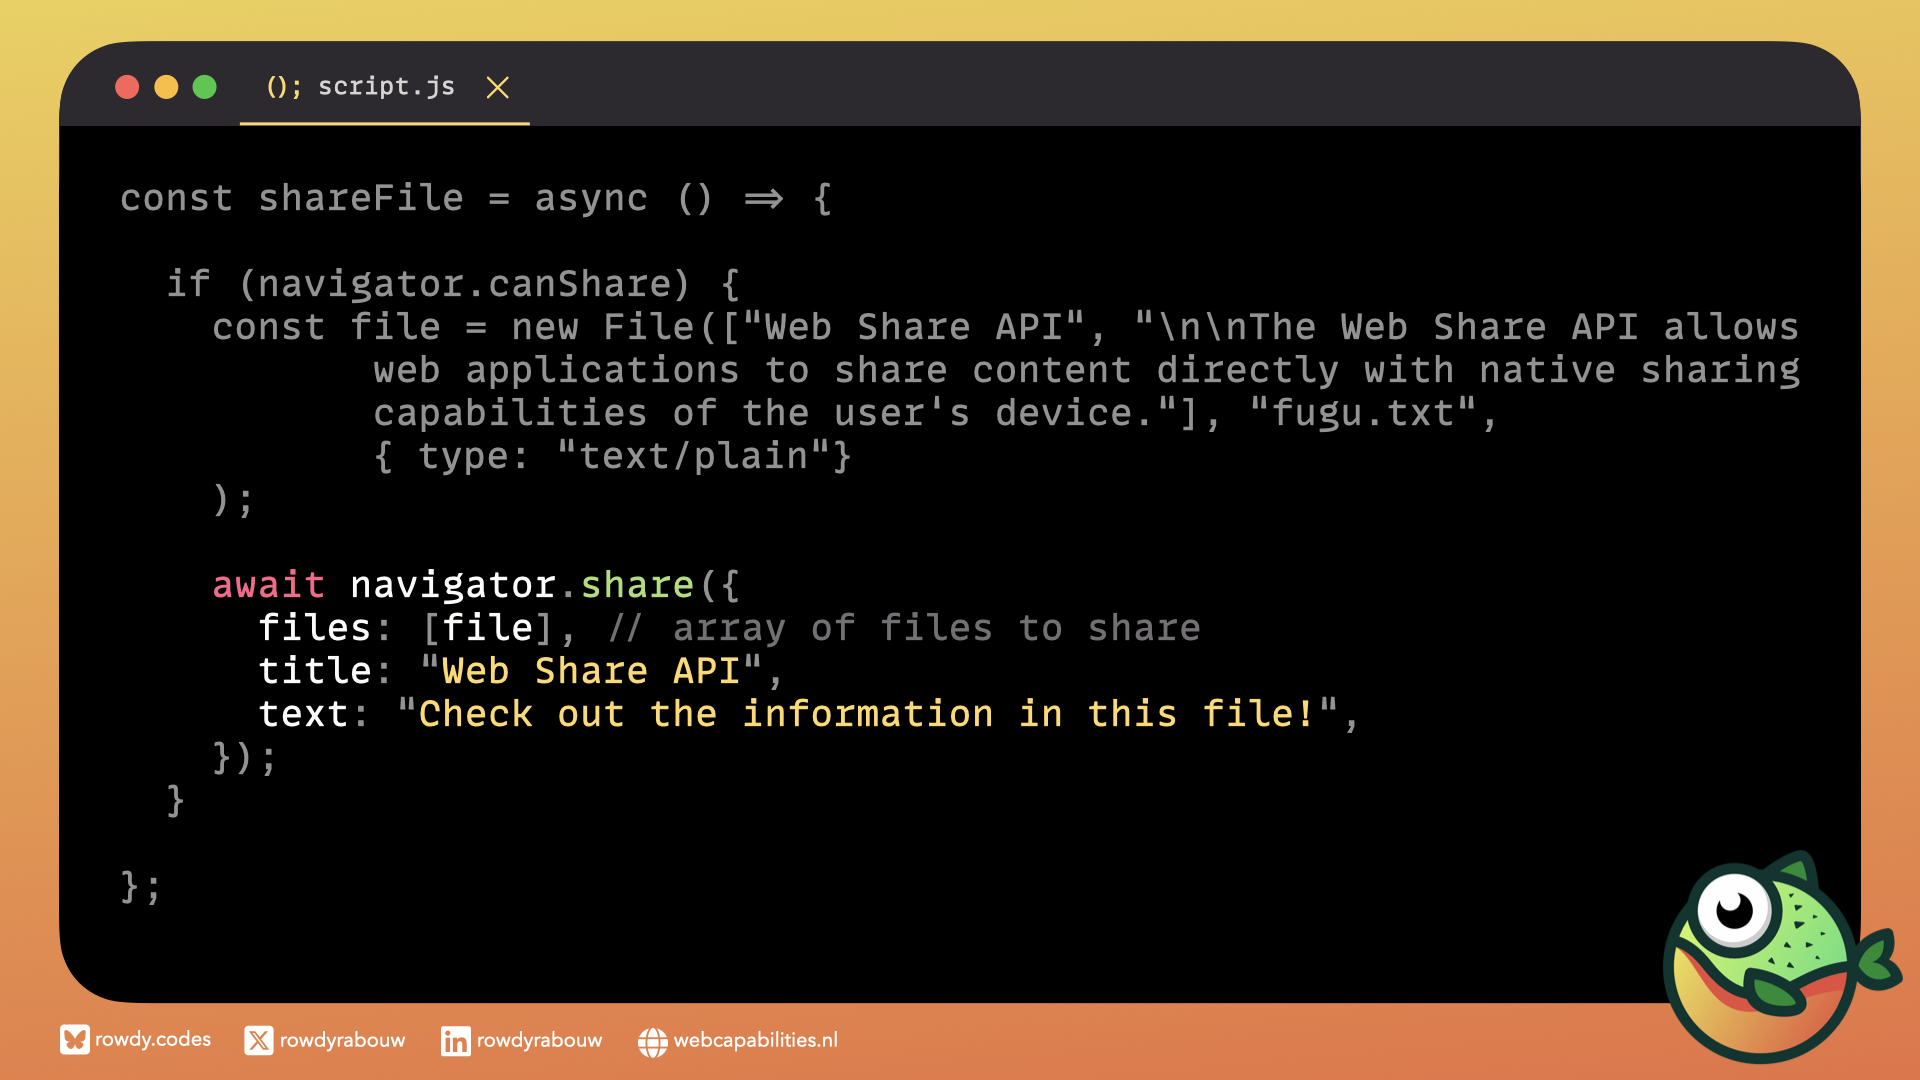Click the globe website icon
Screen dimensions: 1920x1080
click(652, 1042)
